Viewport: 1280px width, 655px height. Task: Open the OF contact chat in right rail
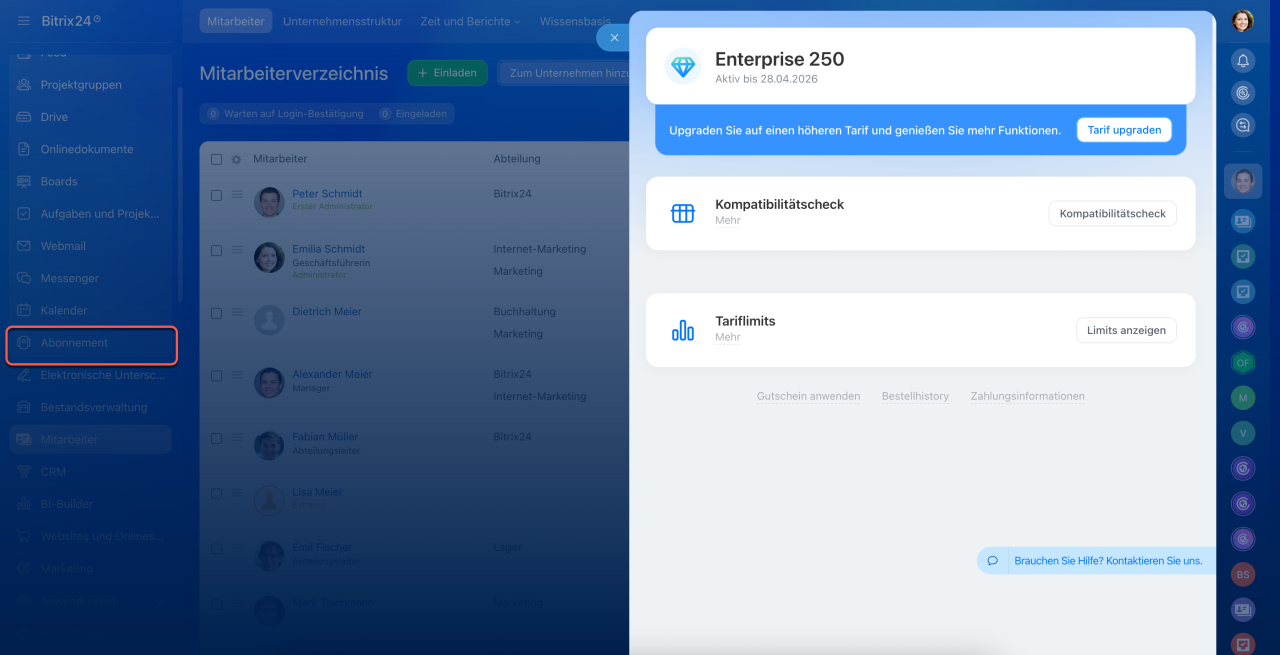point(1243,362)
